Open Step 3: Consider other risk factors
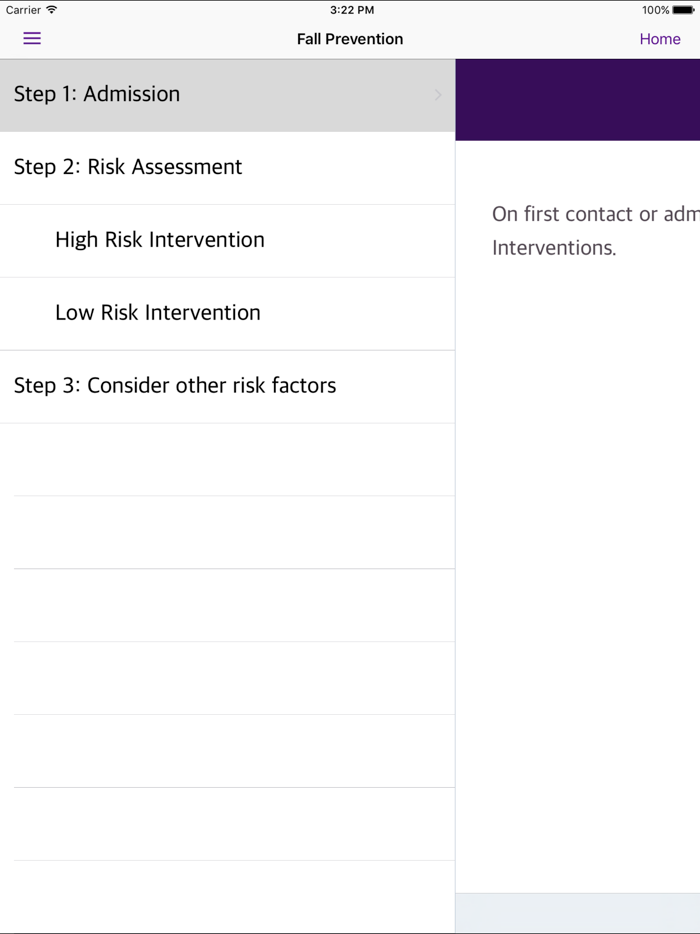This screenshot has height=934, width=700. point(175,386)
